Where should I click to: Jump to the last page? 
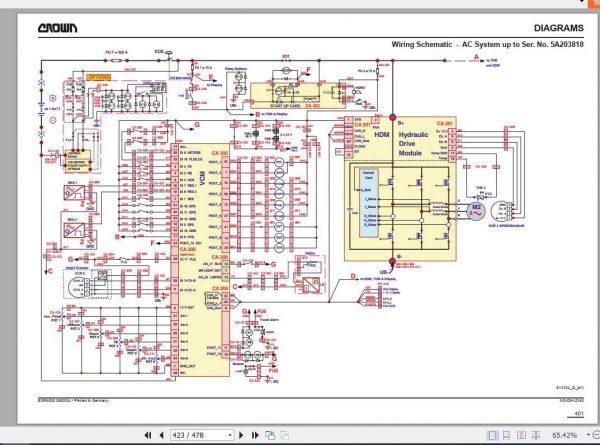[x=255, y=435]
